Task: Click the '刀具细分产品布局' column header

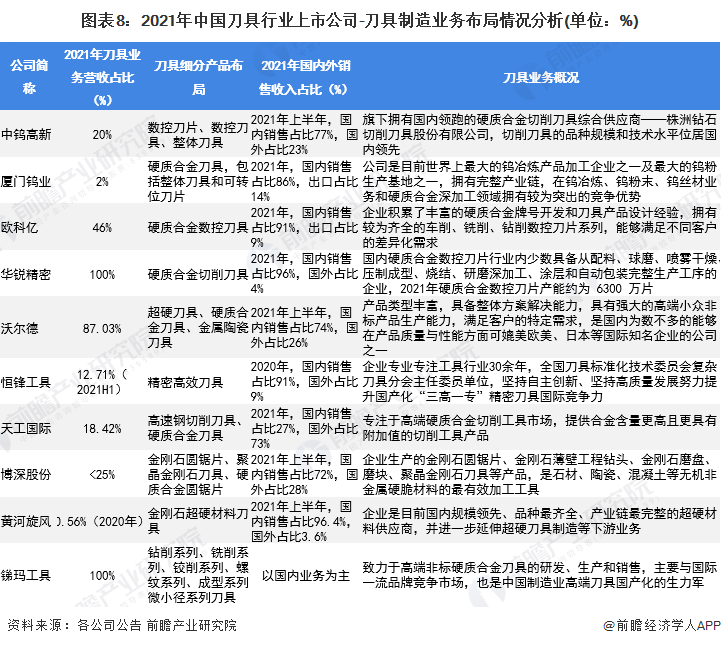Action: coord(198,77)
